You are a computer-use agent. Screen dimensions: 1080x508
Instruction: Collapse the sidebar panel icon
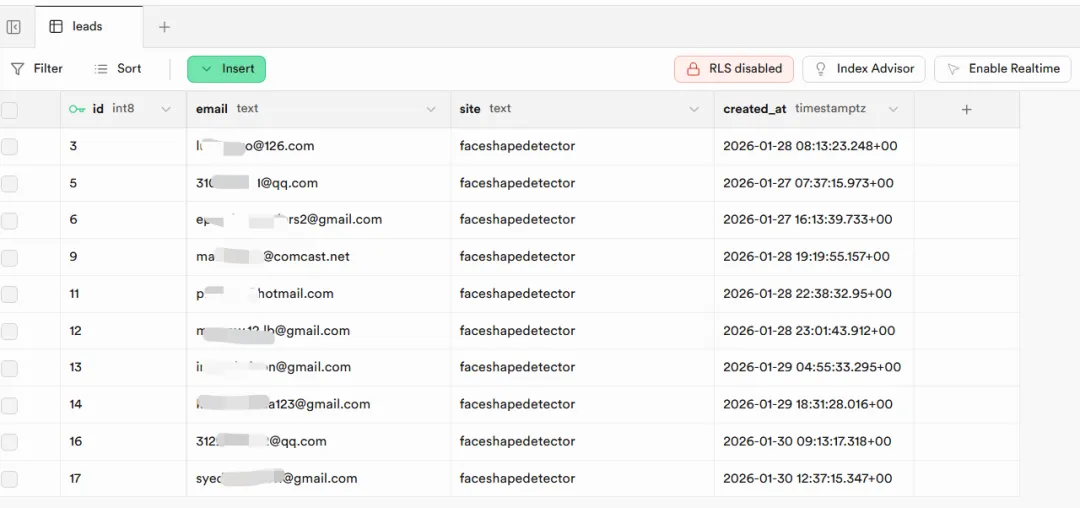pos(14,27)
